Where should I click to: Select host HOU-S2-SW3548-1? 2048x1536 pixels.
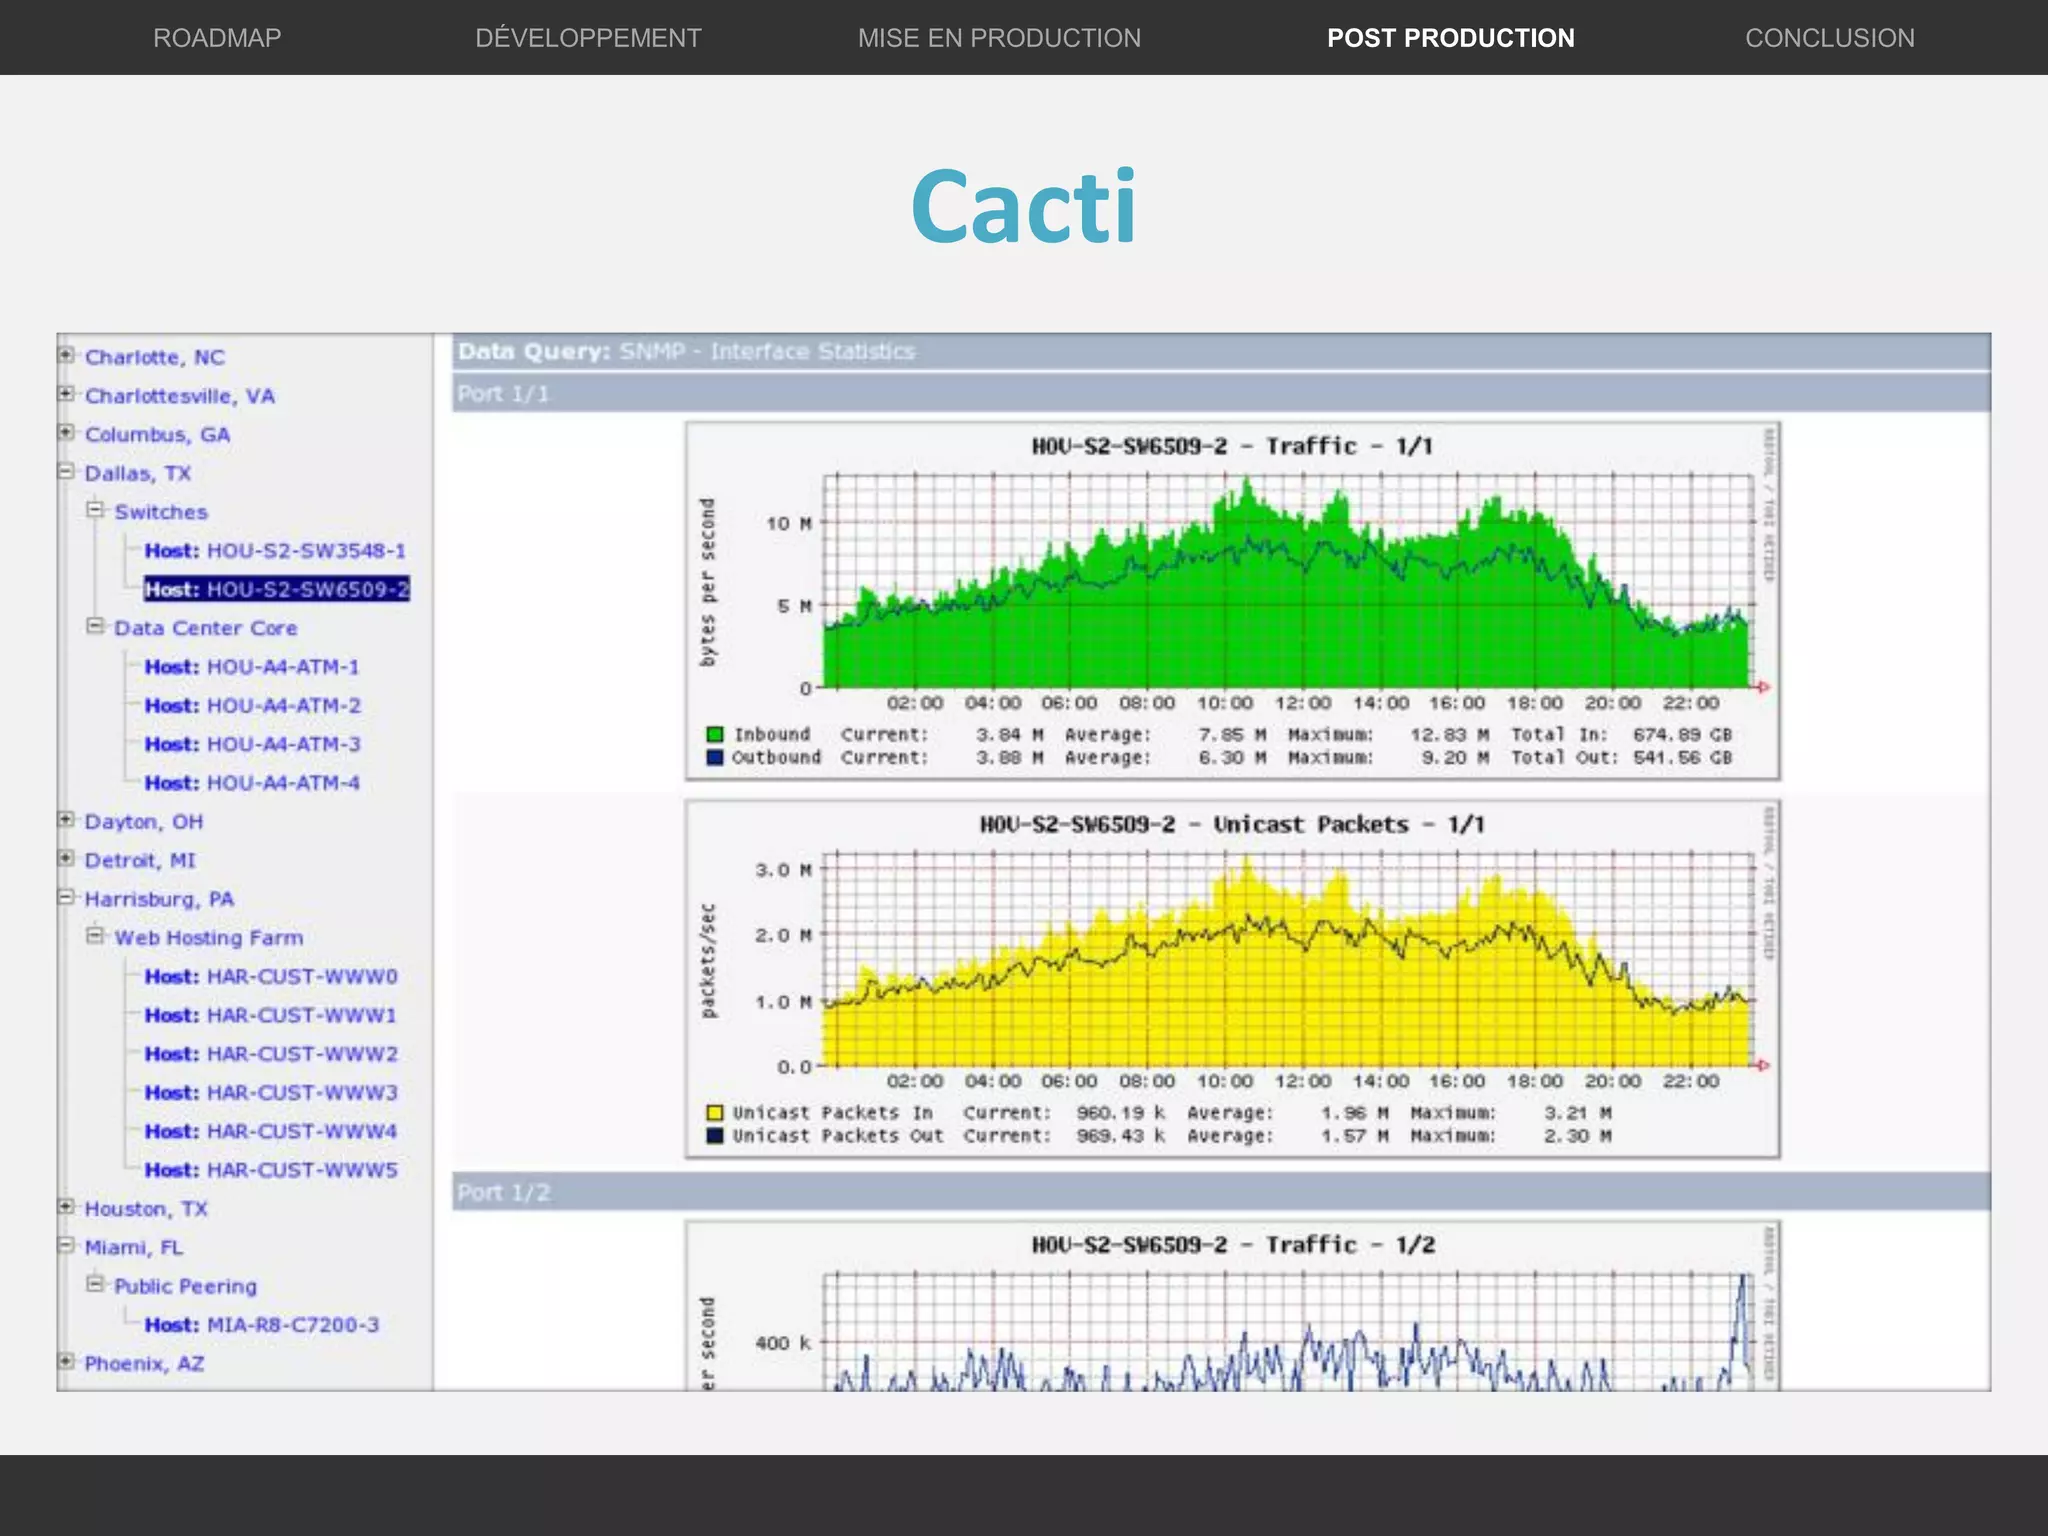coord(275,551)
